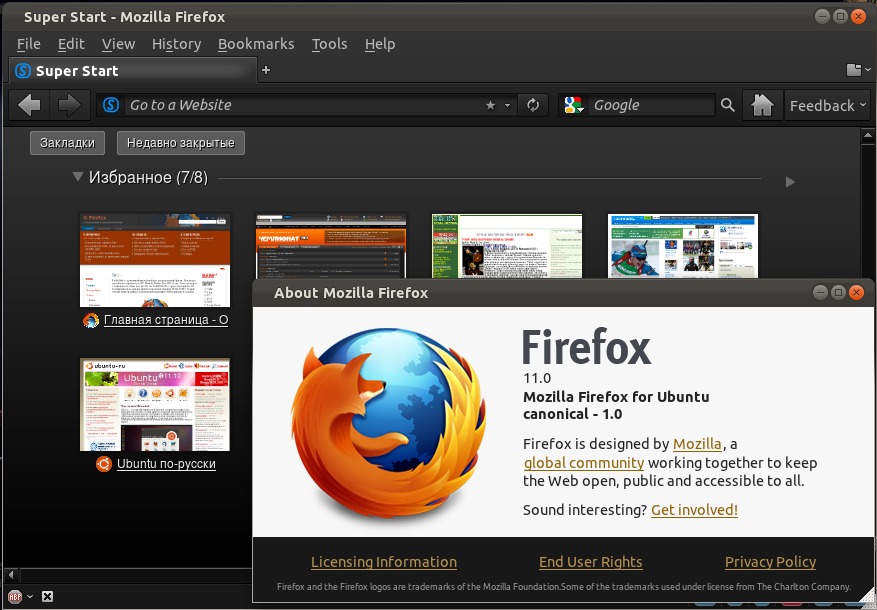
Task: Collapse the Избранное (7/8) section triangle
Action: coord(78,177)
